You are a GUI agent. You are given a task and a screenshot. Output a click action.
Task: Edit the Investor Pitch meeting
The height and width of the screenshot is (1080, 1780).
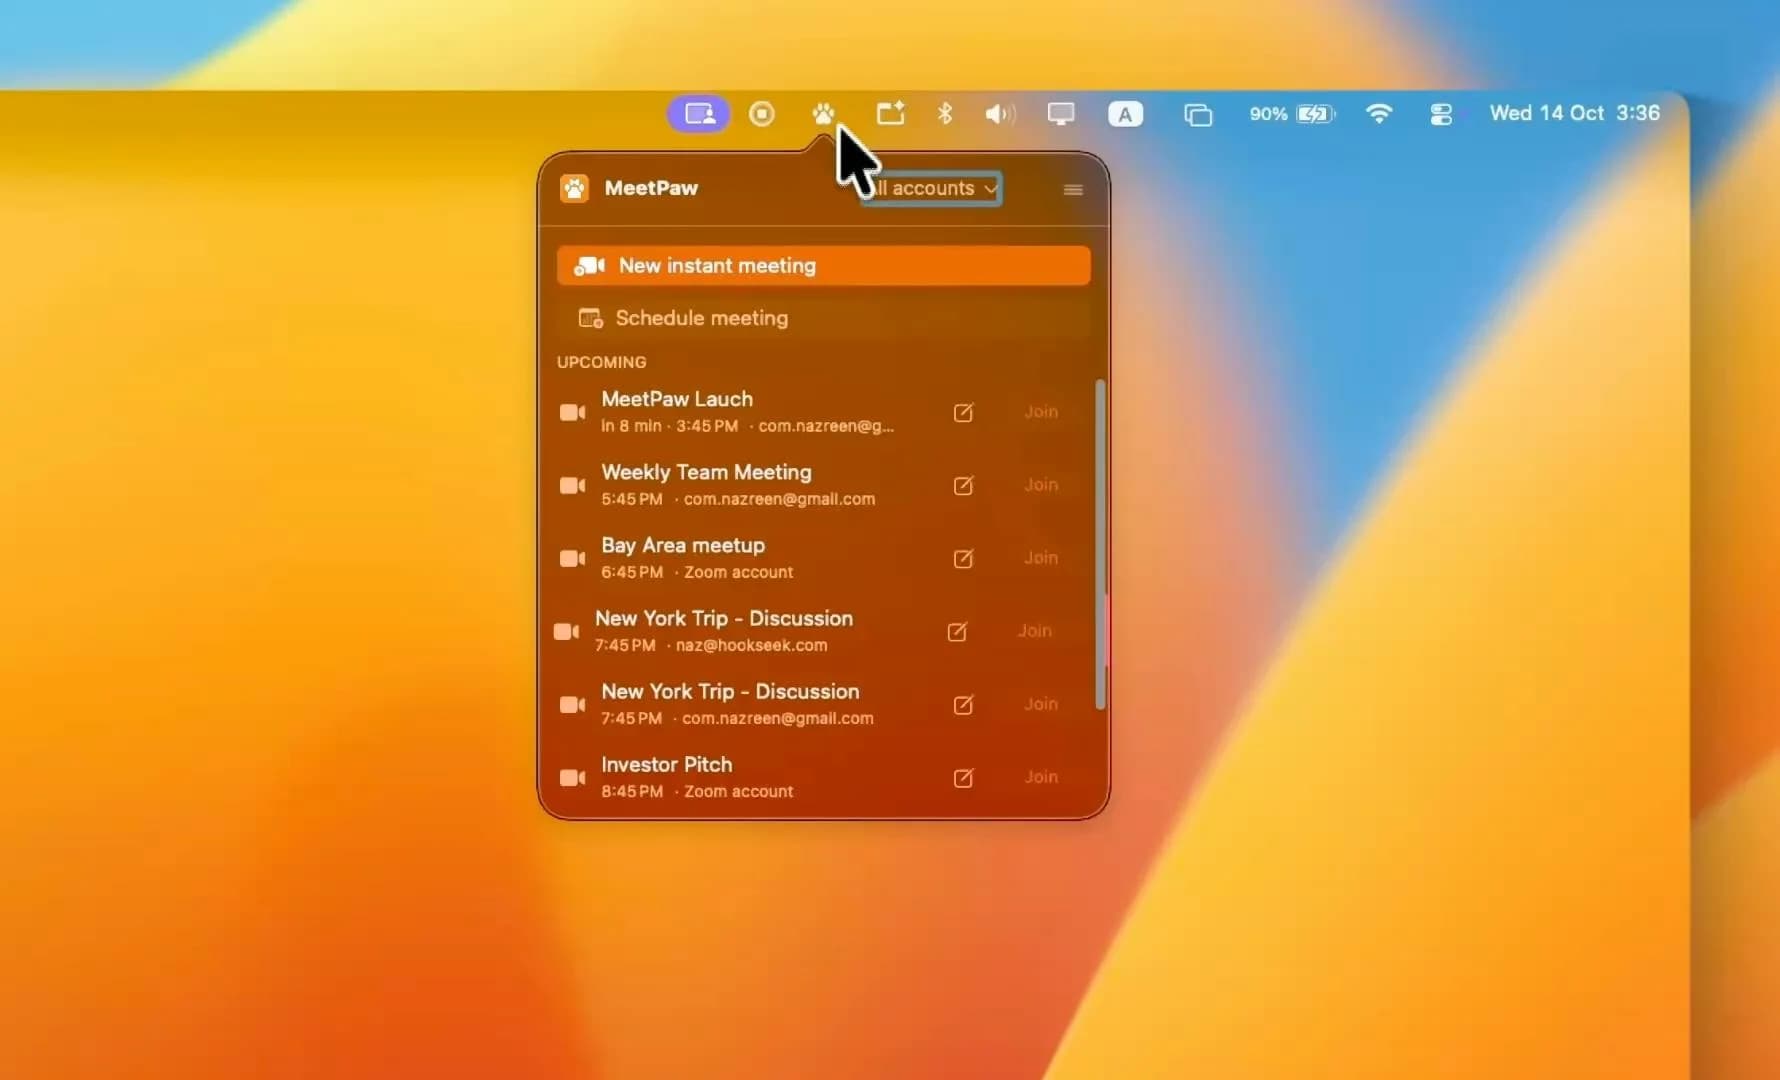[x=963, y=777]
